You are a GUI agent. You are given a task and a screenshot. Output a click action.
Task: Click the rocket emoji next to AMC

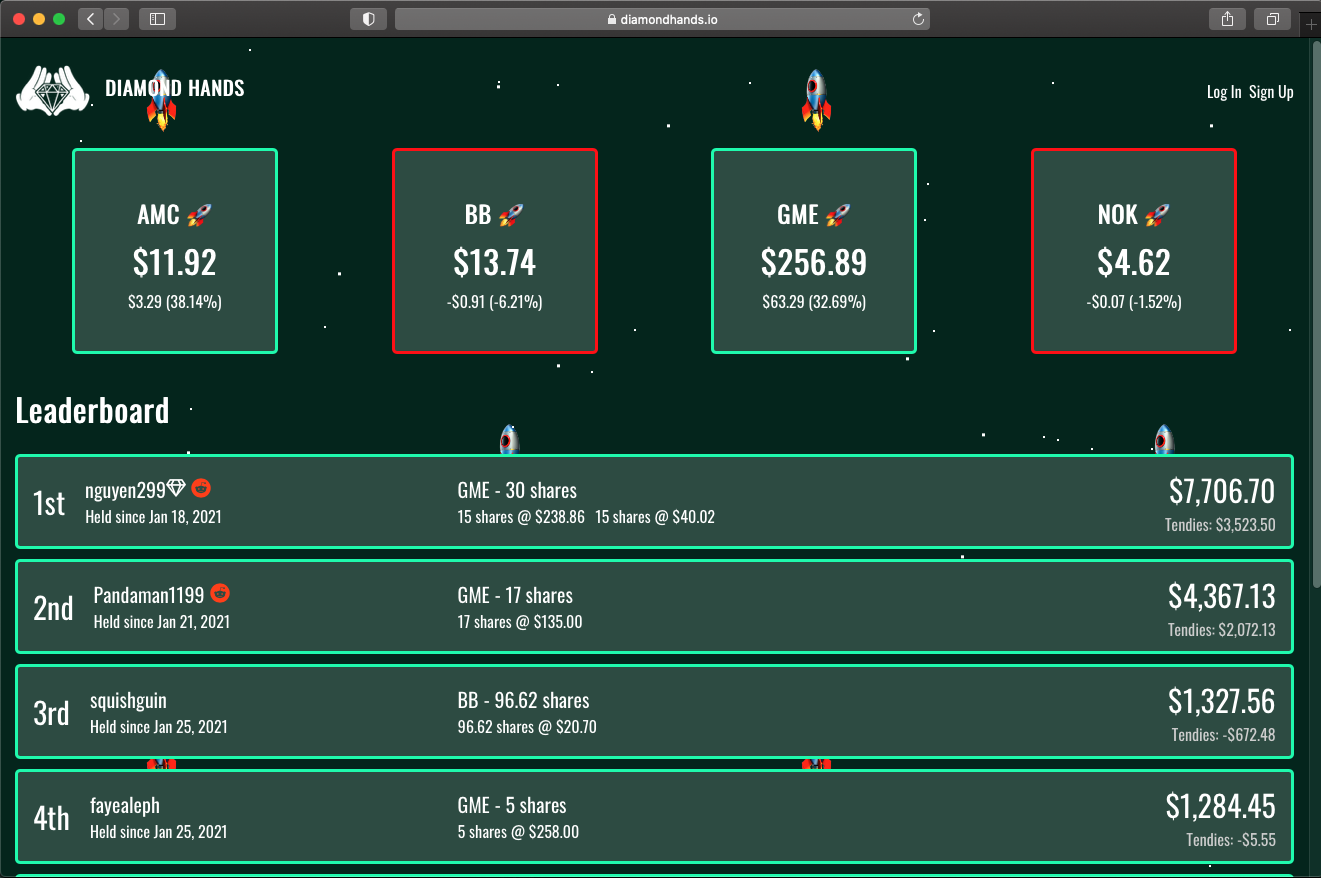point(199,214)
